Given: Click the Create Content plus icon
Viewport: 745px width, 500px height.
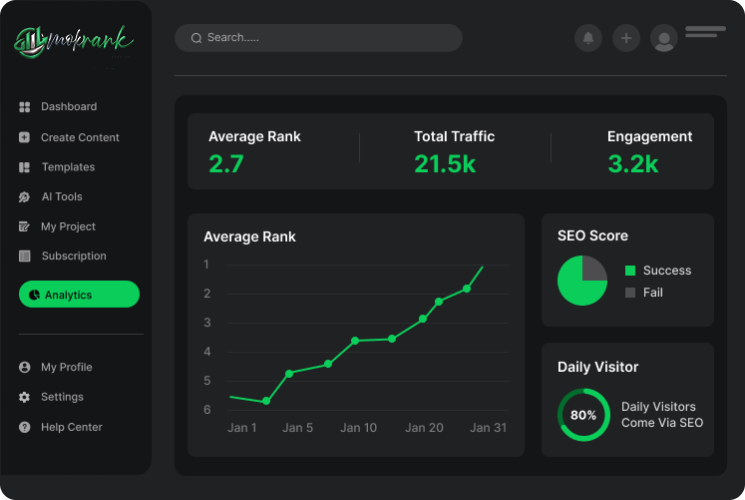Looking at the screenshot, I should point(24,137).
